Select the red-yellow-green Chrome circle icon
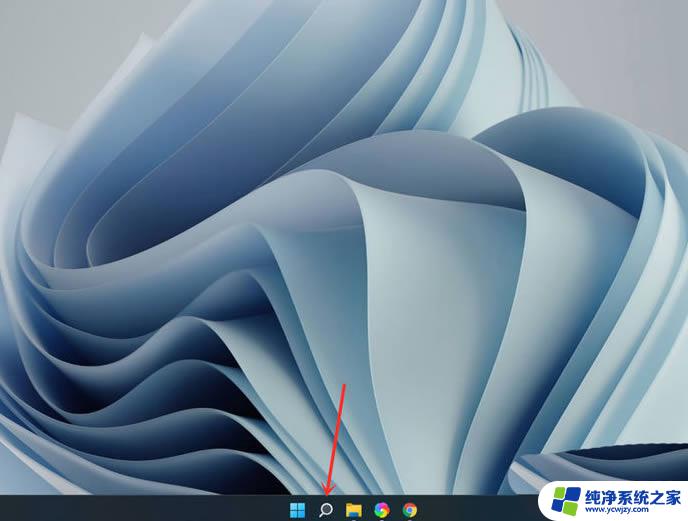Screen dimensions: 688x521 pyautogui.click(x=409, y=510)
